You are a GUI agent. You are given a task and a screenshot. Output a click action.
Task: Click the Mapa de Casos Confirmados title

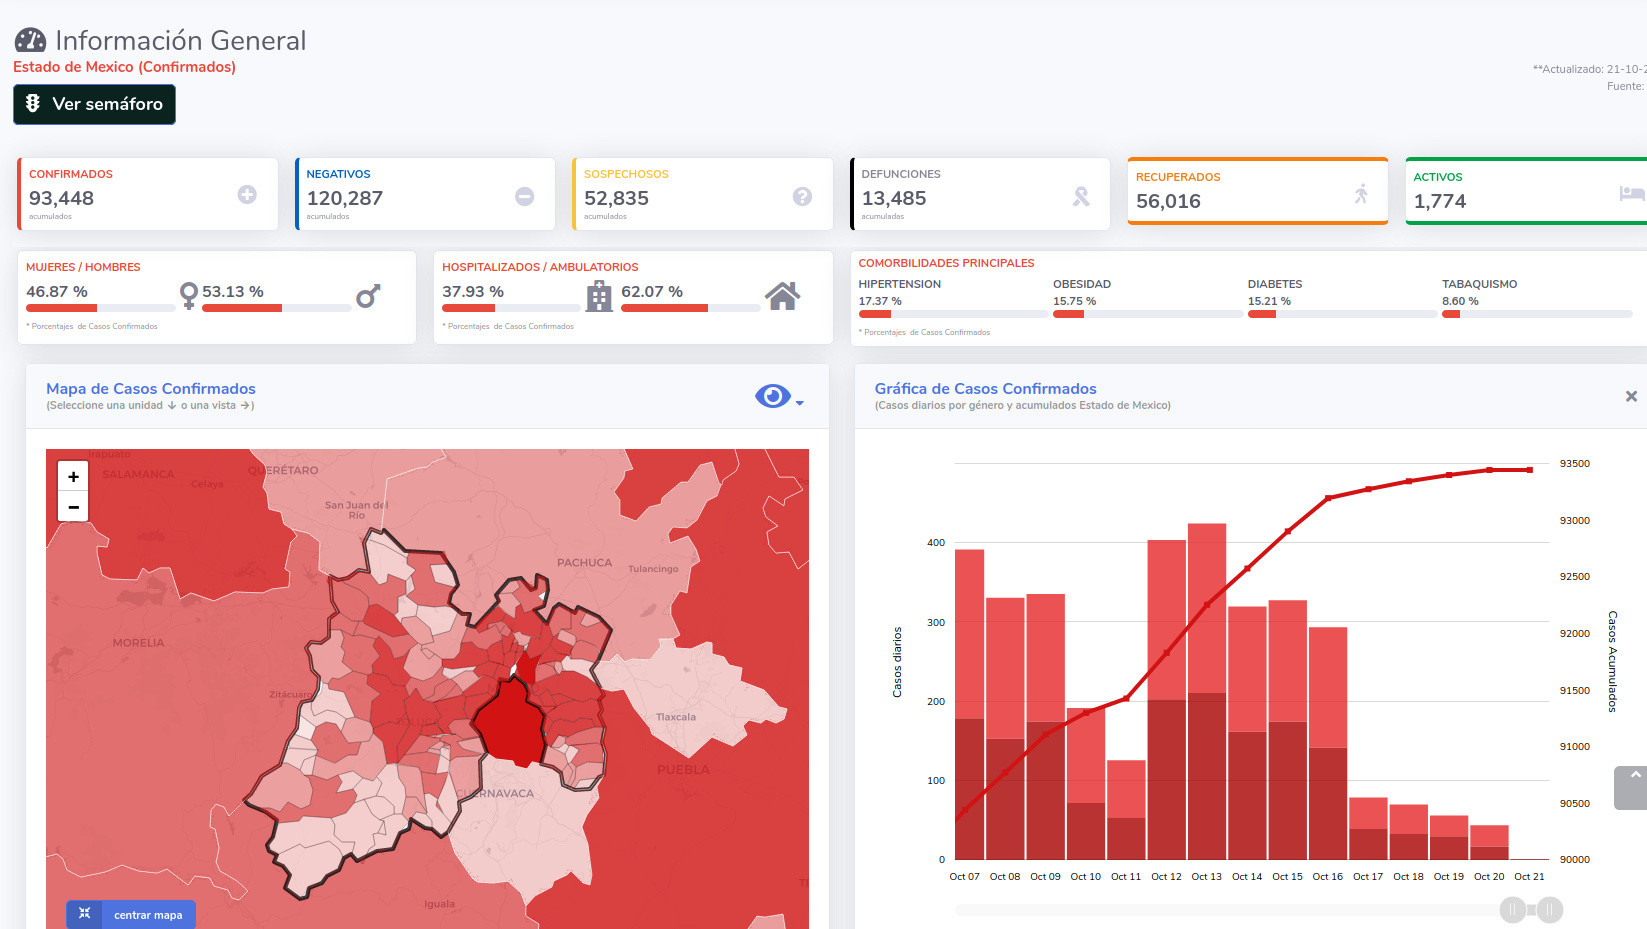[x=151, y=389]
